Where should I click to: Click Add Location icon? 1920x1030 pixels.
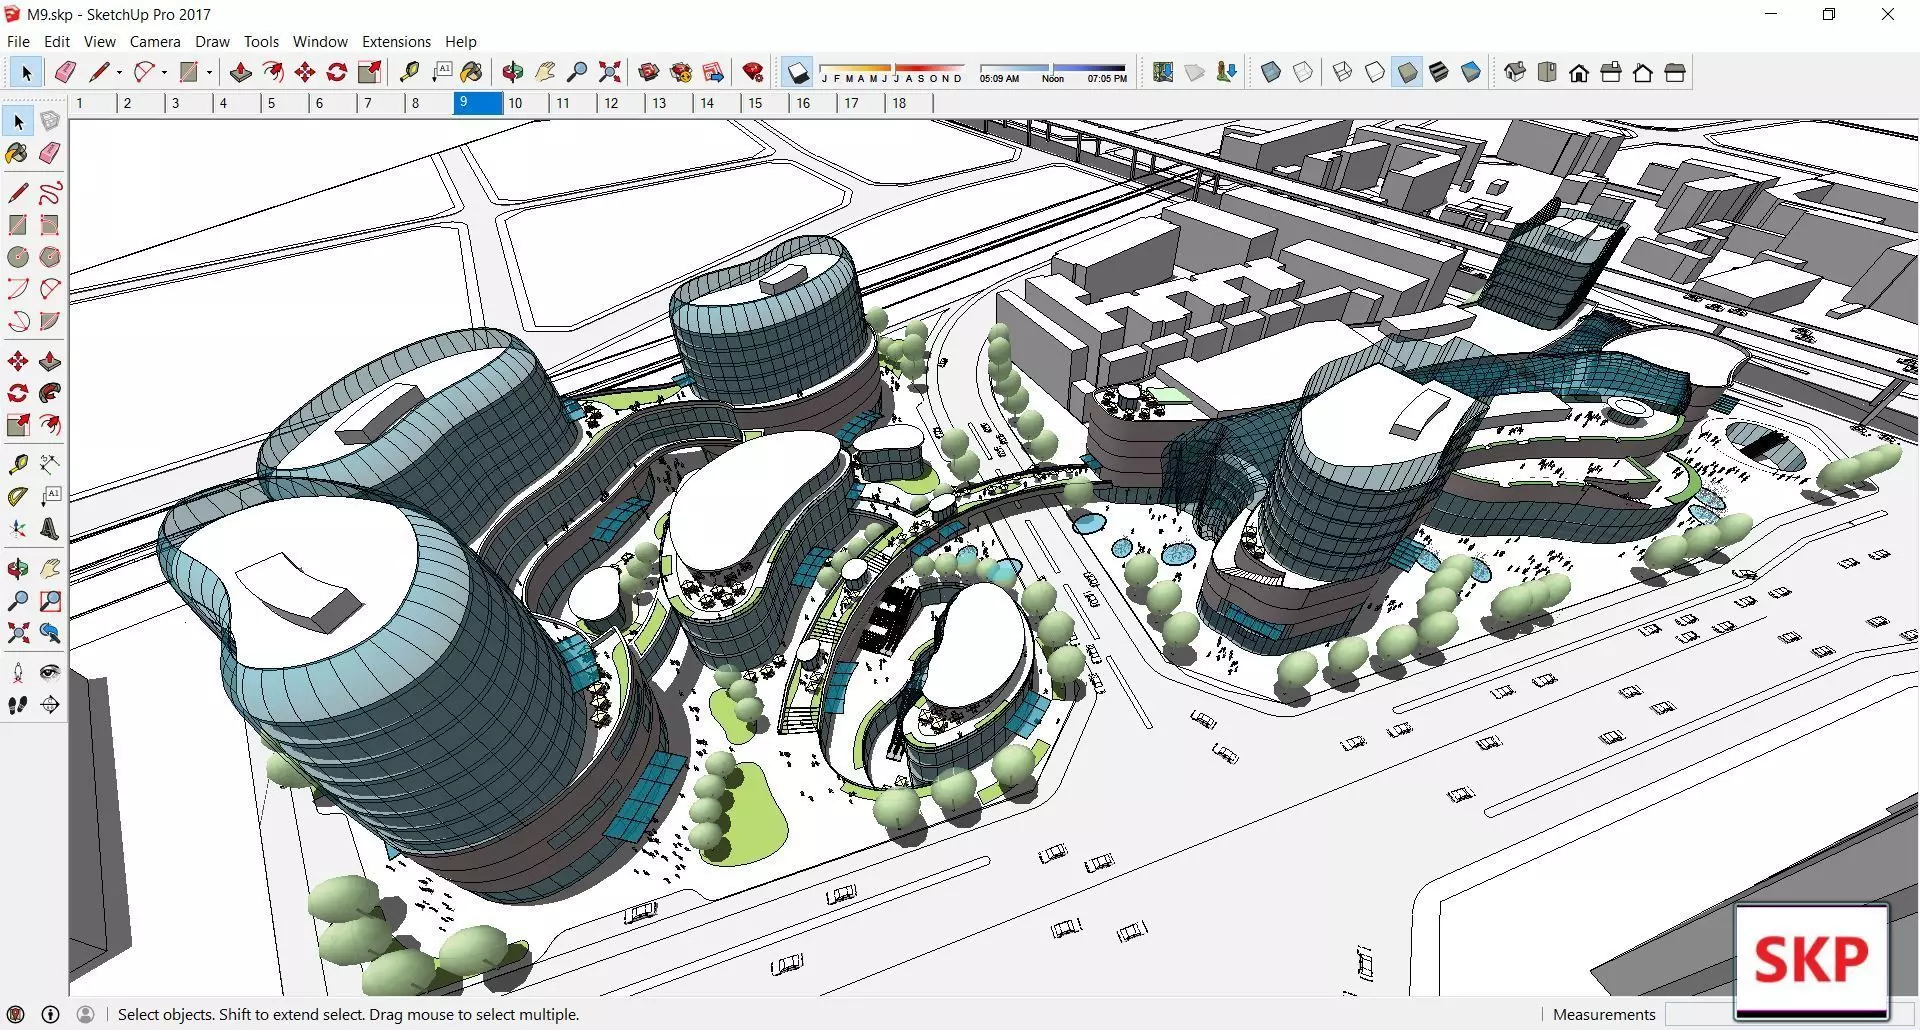click(1163, 72)
